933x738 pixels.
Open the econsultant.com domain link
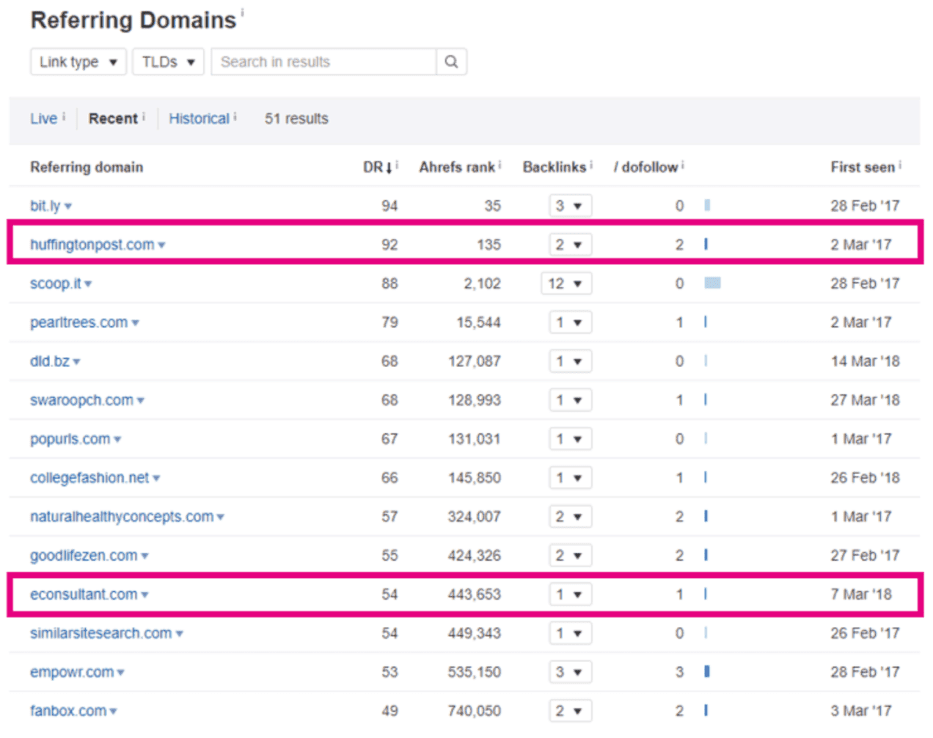[x=84, y=595]
